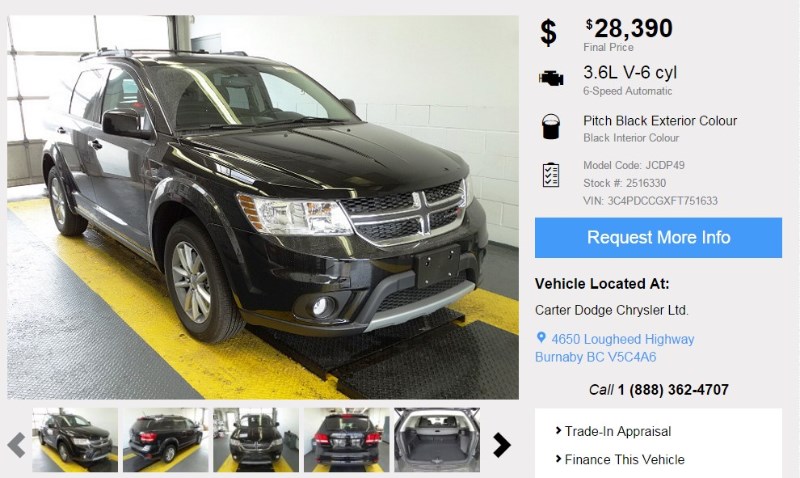This screenshot has height=478, width=800.
Task: Click the Request More Info button
Action: pyautogui.click(x=658, y=238)
